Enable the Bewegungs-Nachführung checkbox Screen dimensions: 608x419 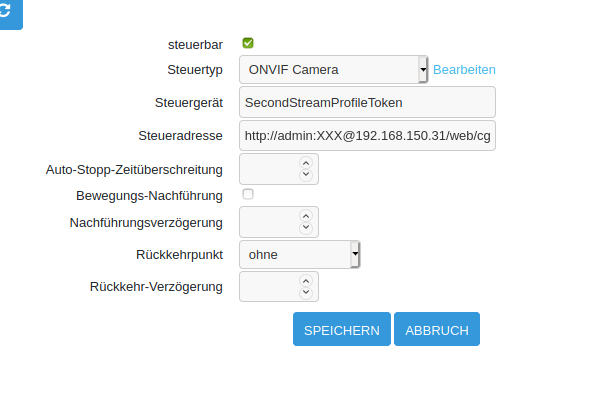tap(248, 194)
